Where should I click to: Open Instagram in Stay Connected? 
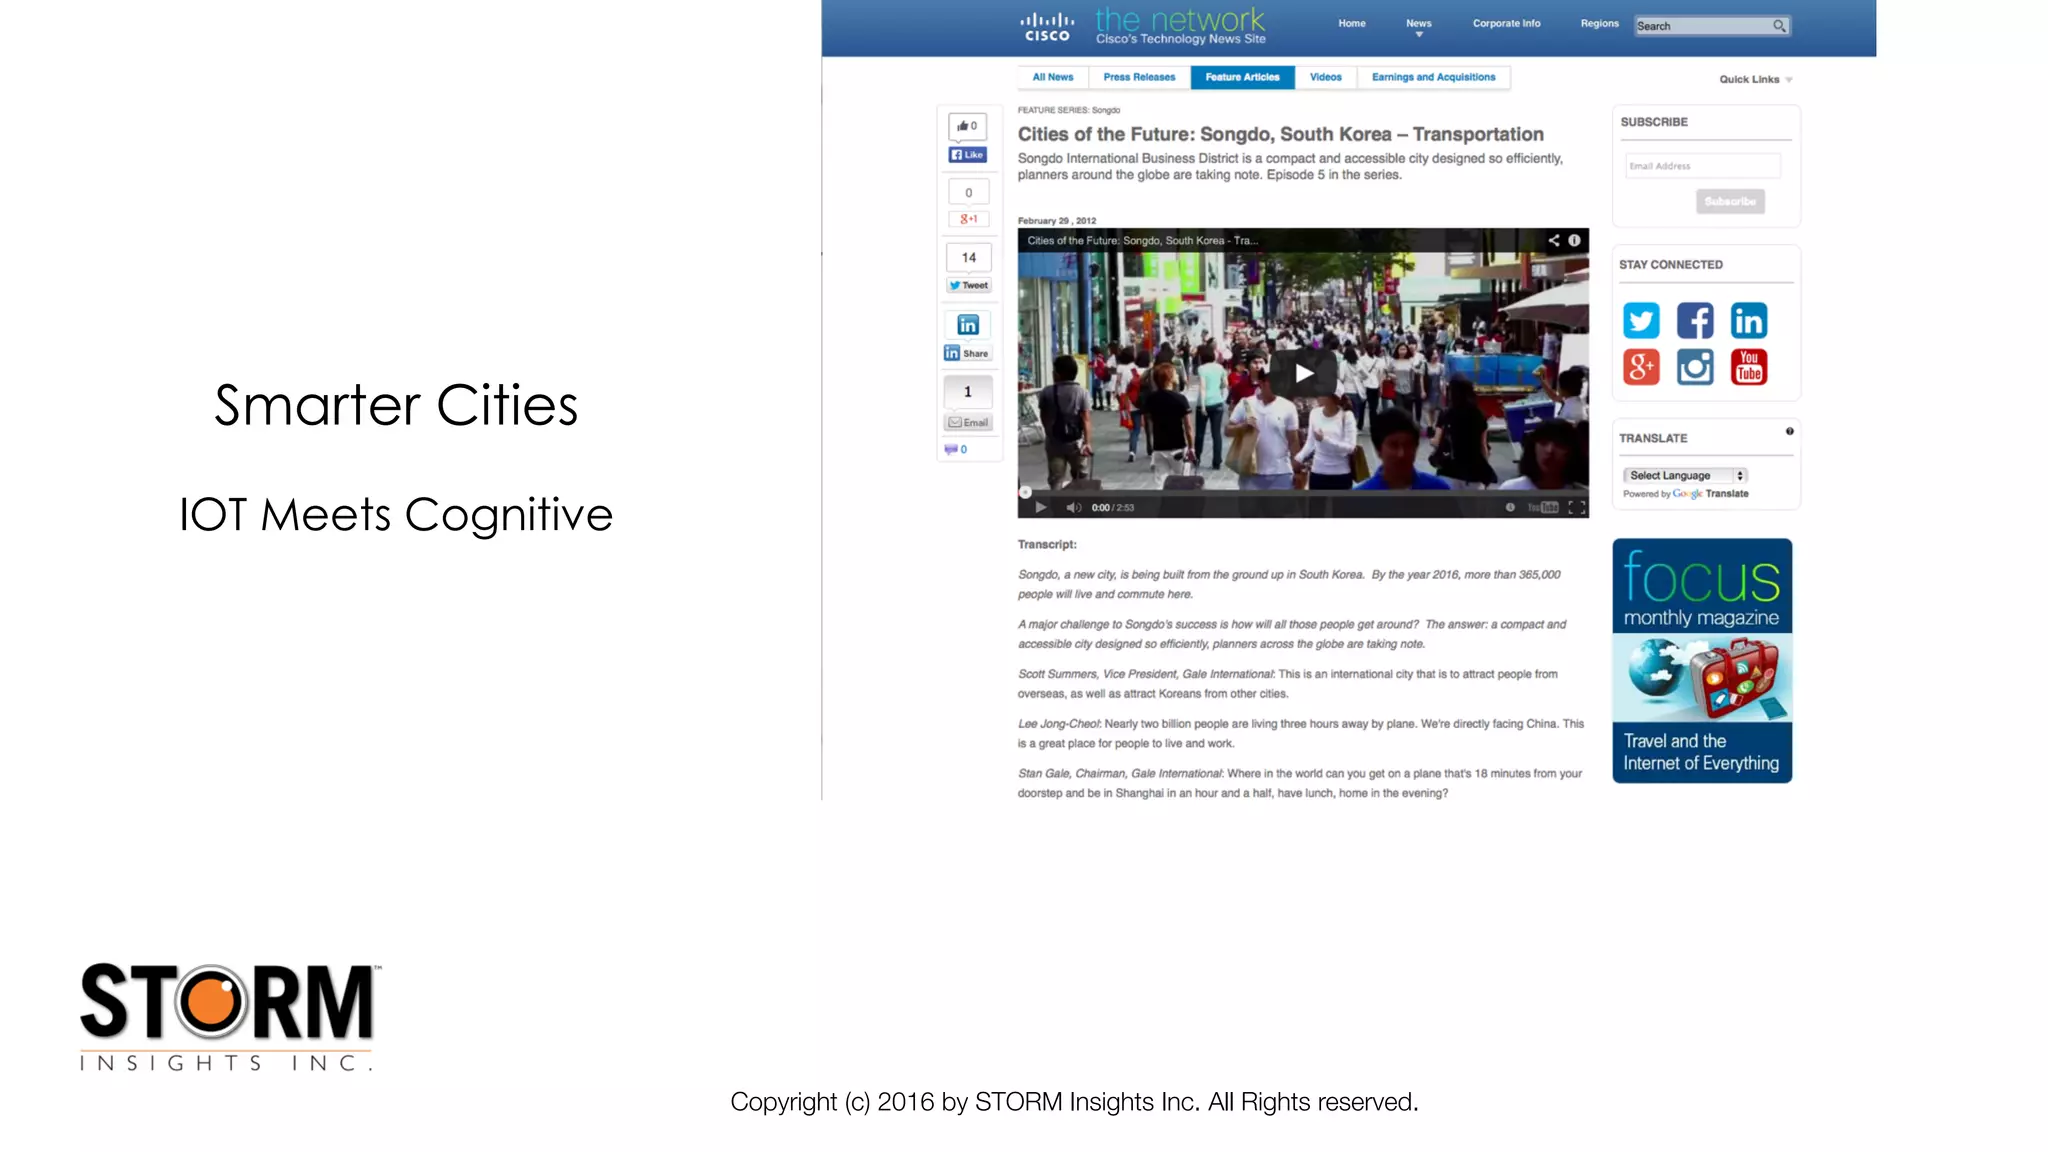tap(1695, 367)
